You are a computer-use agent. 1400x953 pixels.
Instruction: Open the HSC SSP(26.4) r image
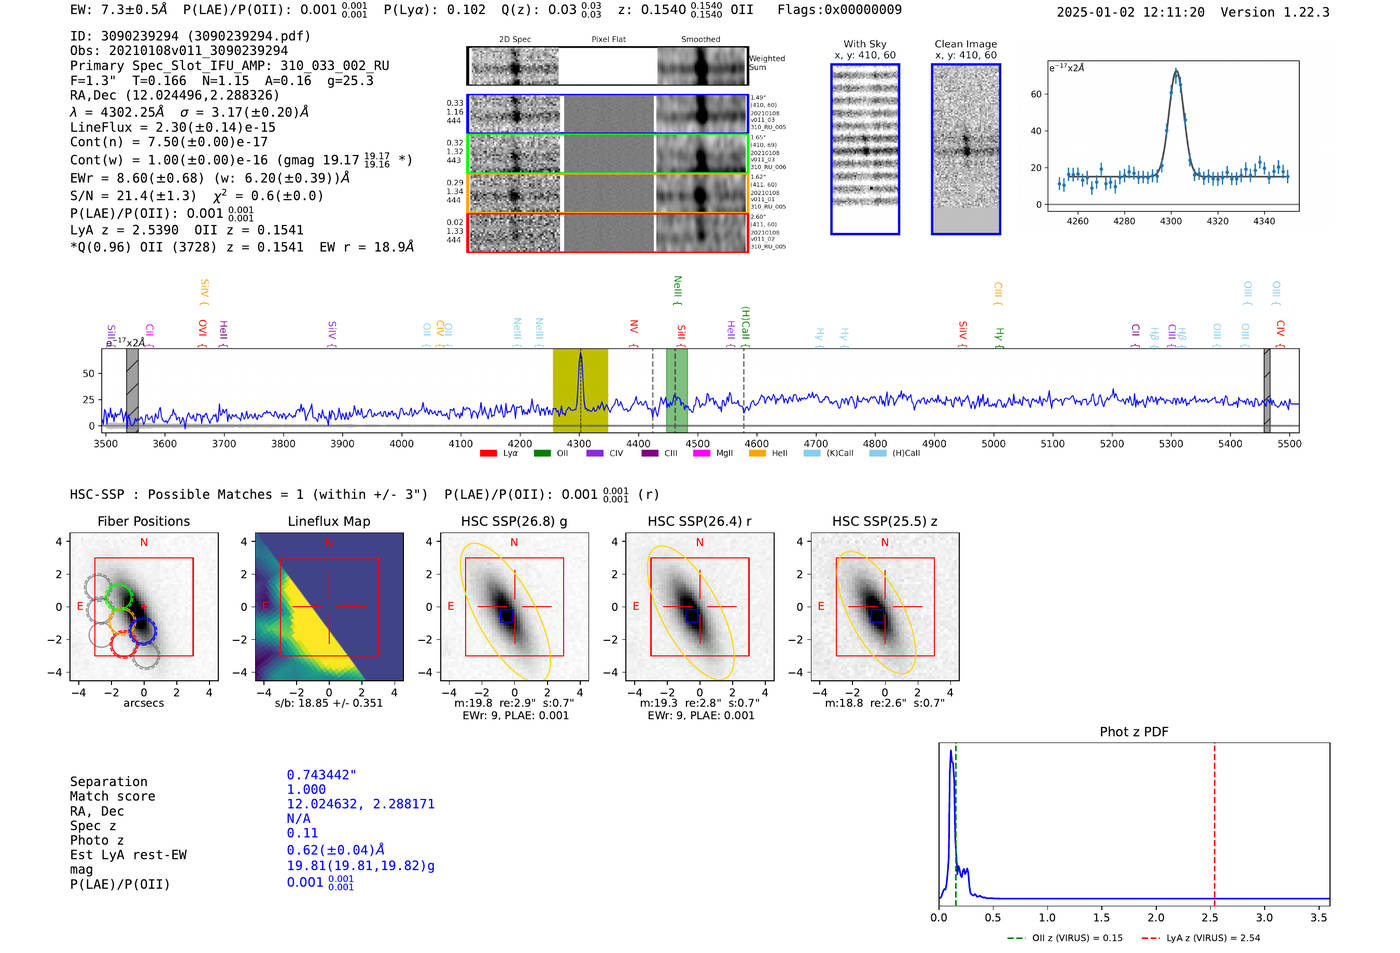699,606
